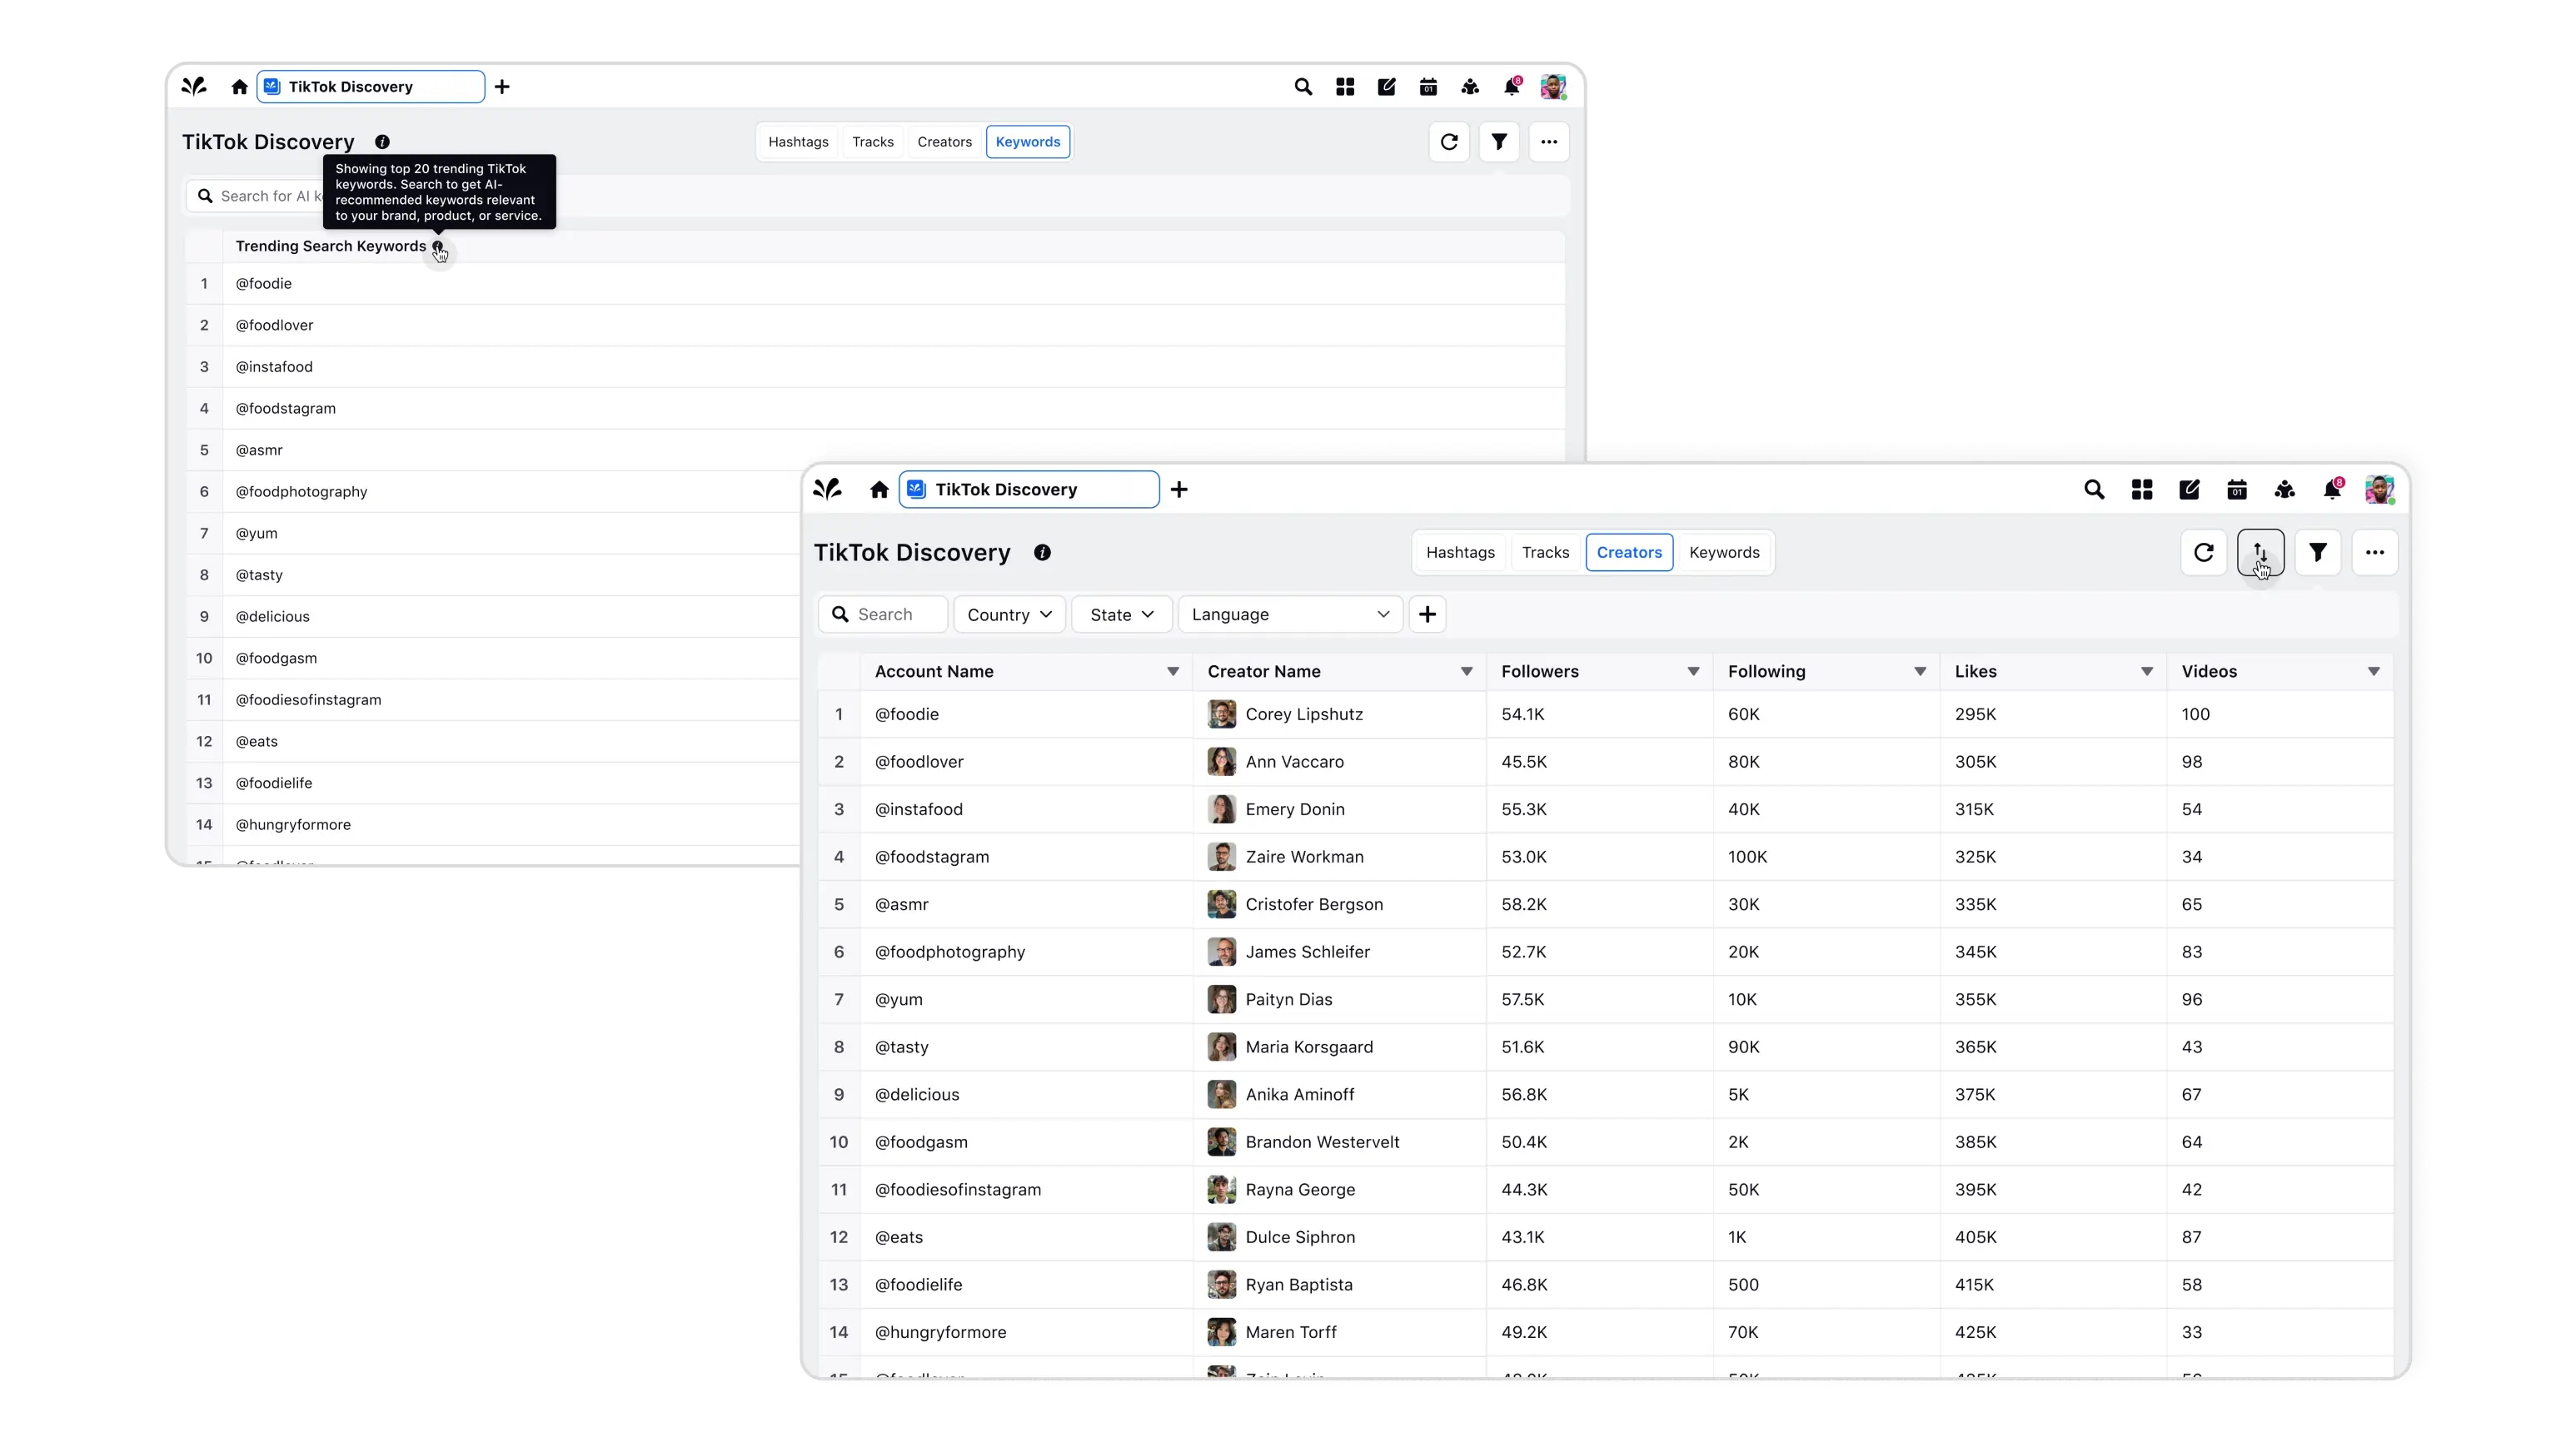Click the notifications bell in Creators window
The image size is (2576, 1442).
pos(2332,490)
